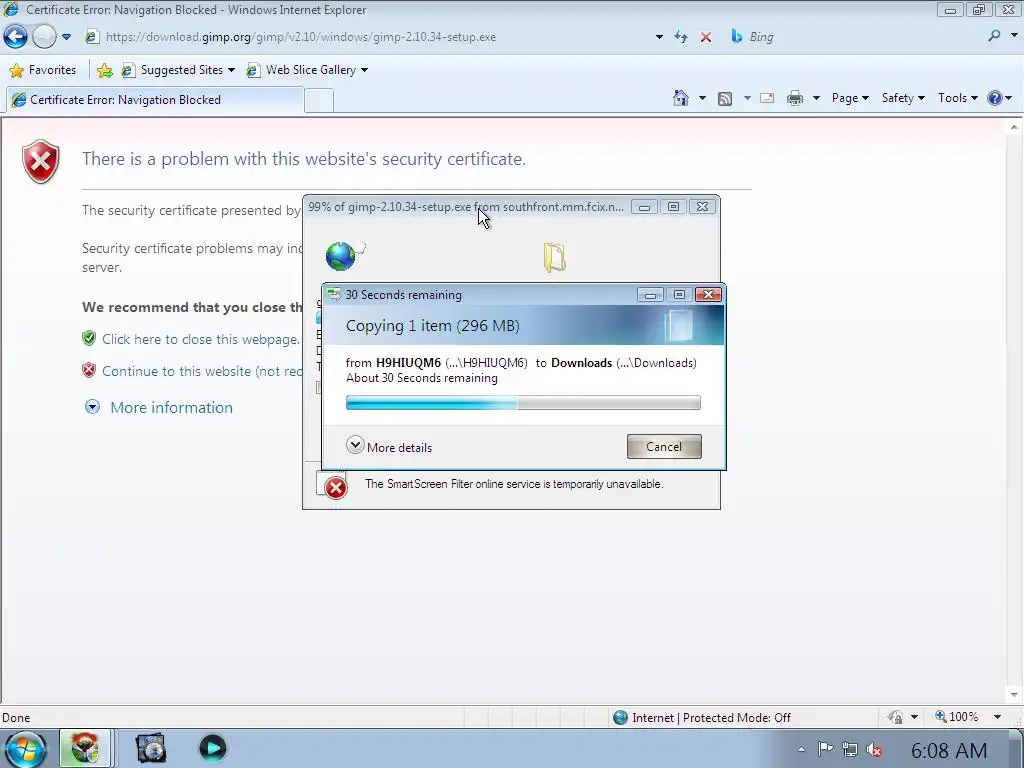This screenshot has height=768, width=1024.
Task: Click the search magnifier icon
Action: (994, 37)
